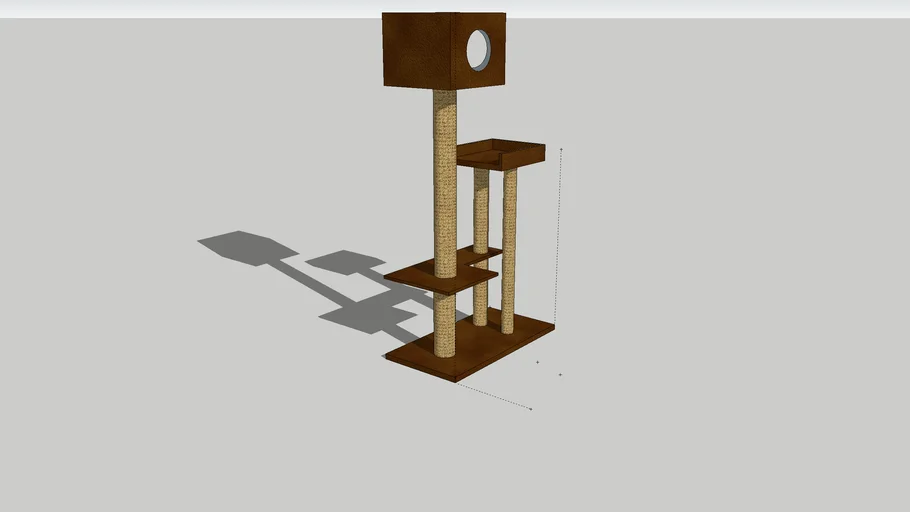Click the tall post section below the middle platform
The image size is (910, 512).
(x=445, y=325)
